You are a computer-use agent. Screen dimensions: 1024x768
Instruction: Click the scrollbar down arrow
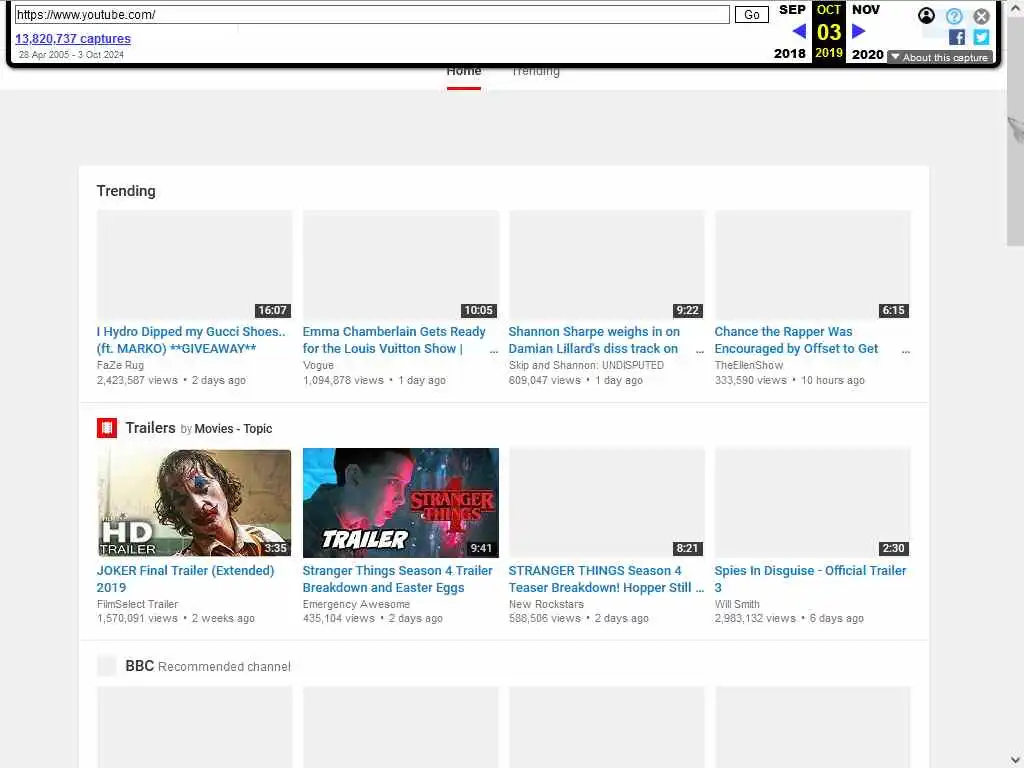tap(1015, 760)
